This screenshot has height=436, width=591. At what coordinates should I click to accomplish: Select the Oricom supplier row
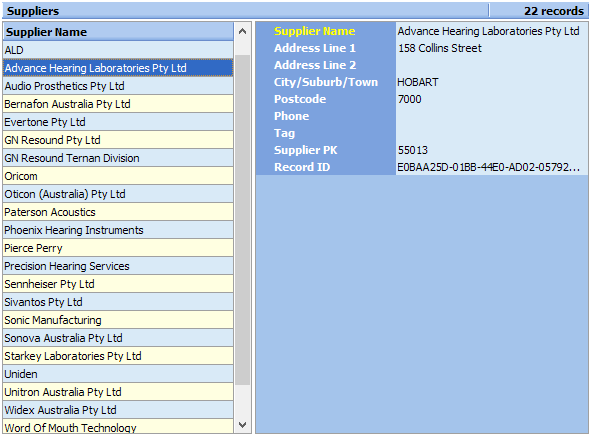click(118, 176)
